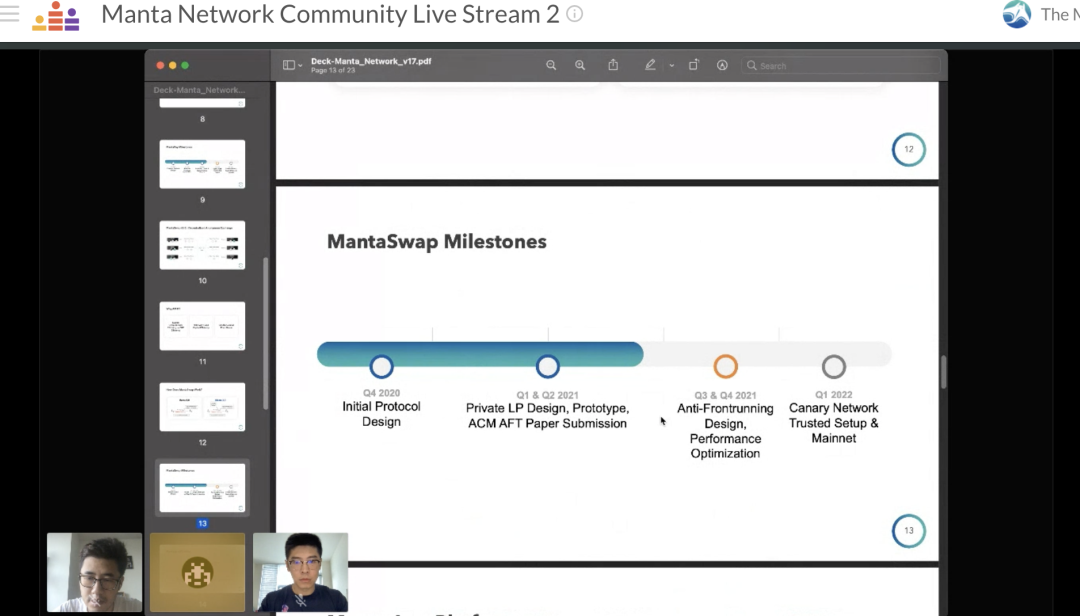This screenshot has height=616, width=1080.
Task: Click the ACM AFT Paper Submission text
Action: (x=548, y=424)
